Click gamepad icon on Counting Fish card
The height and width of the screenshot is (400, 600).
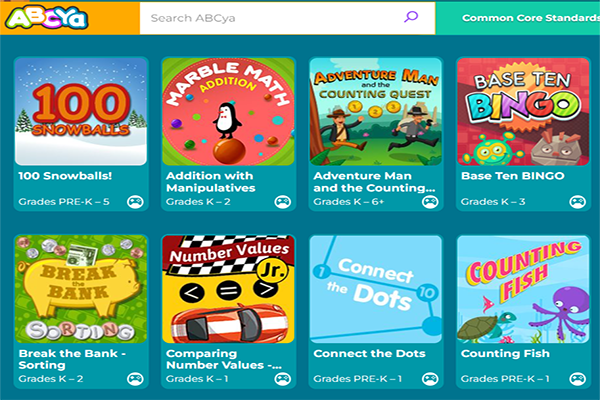tap(577, 380)
